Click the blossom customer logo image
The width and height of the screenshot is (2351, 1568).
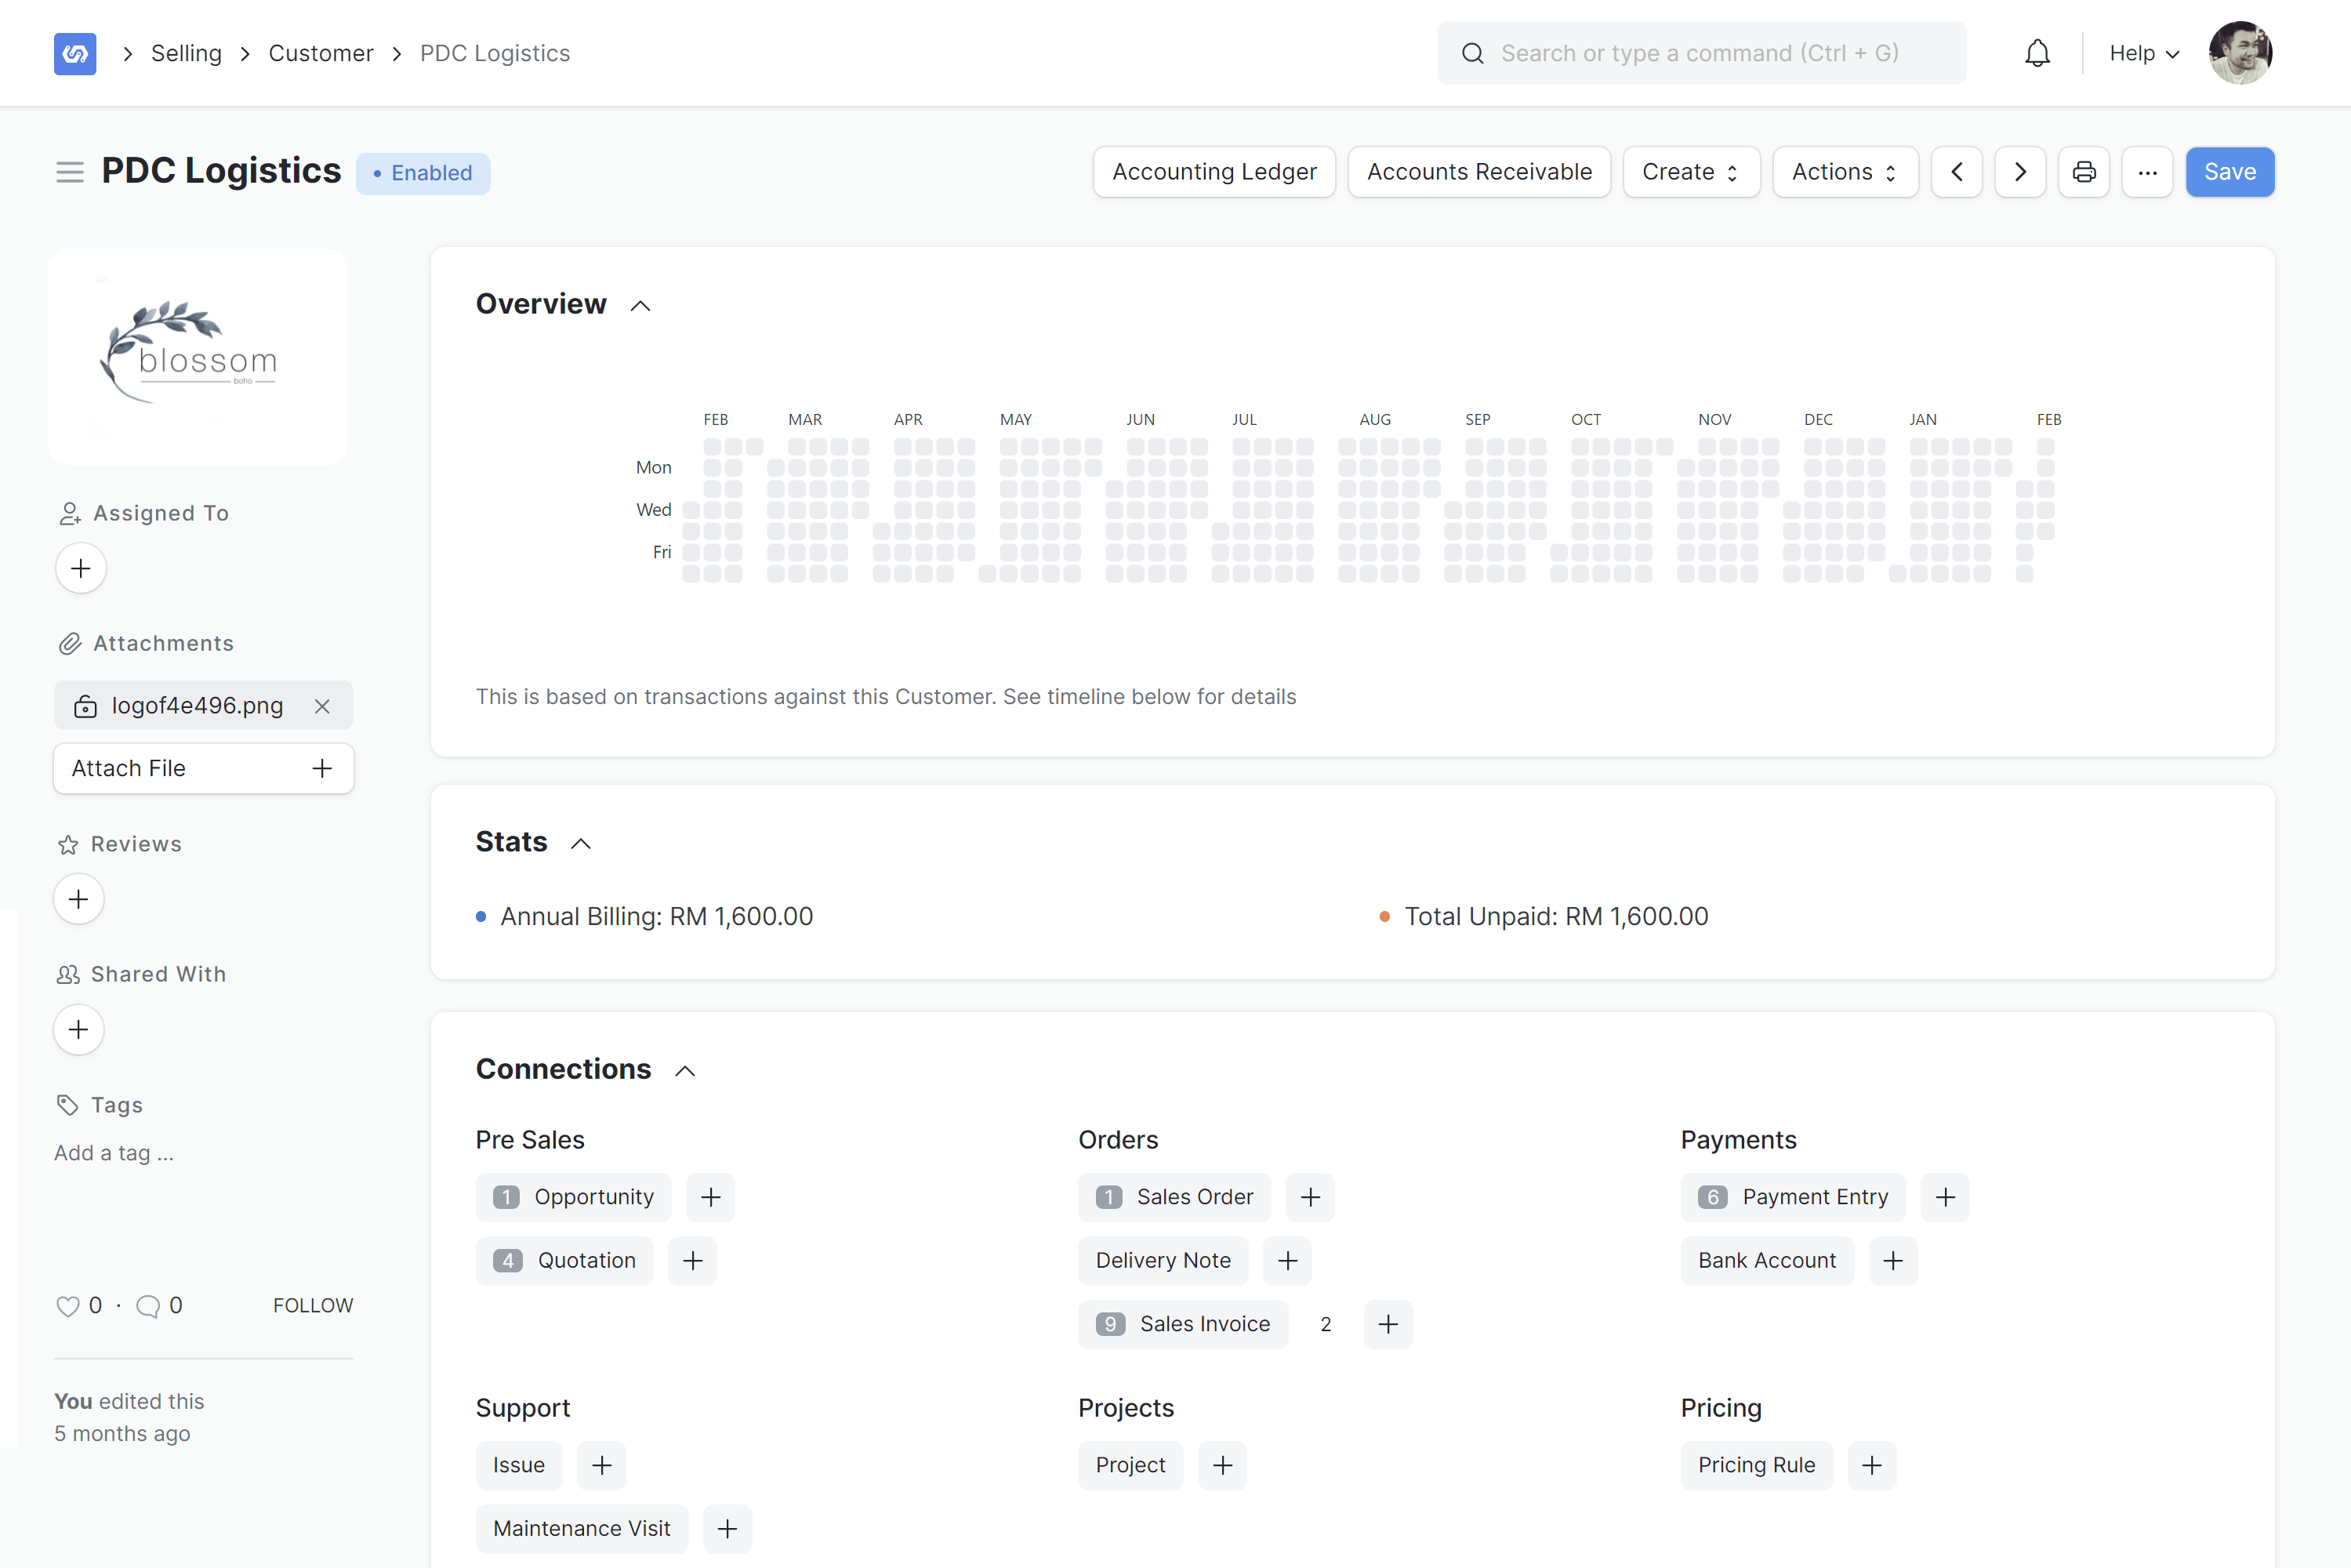197,356
